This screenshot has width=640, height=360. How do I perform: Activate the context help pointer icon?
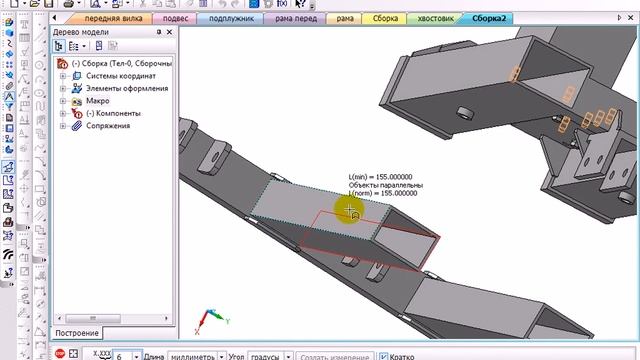pos(300,4)
